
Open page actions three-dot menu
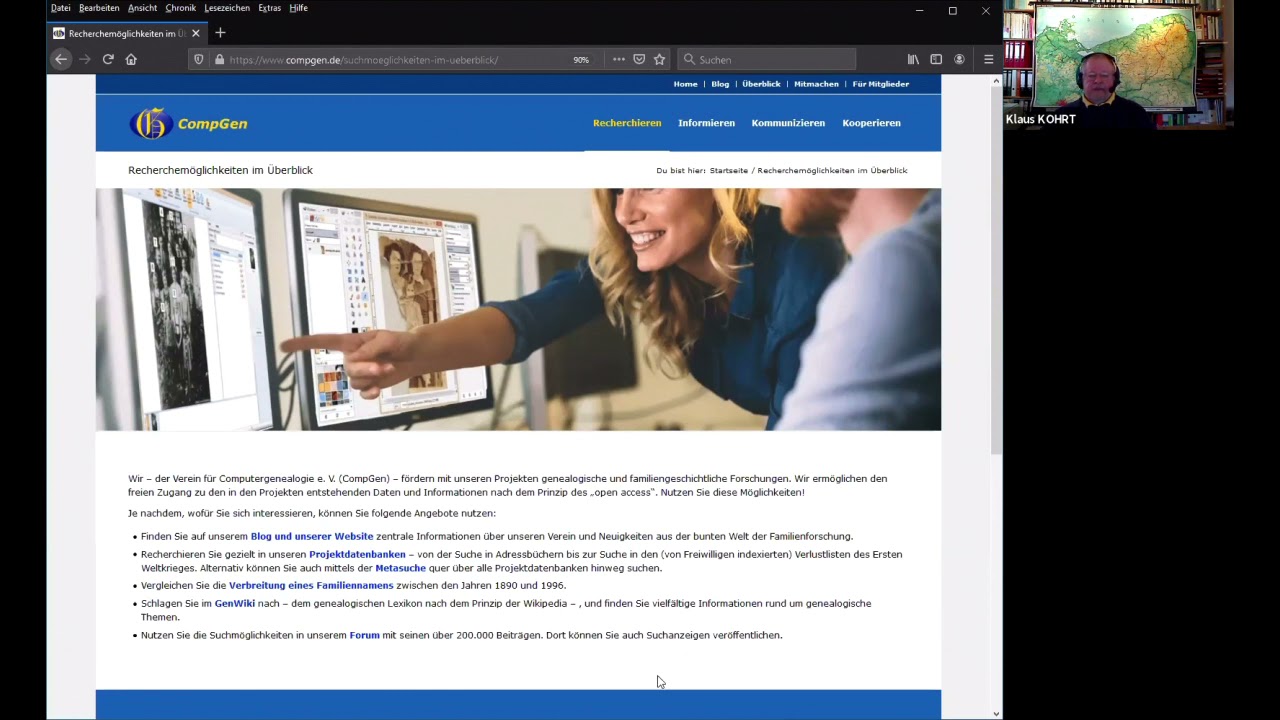coord(619,59)
